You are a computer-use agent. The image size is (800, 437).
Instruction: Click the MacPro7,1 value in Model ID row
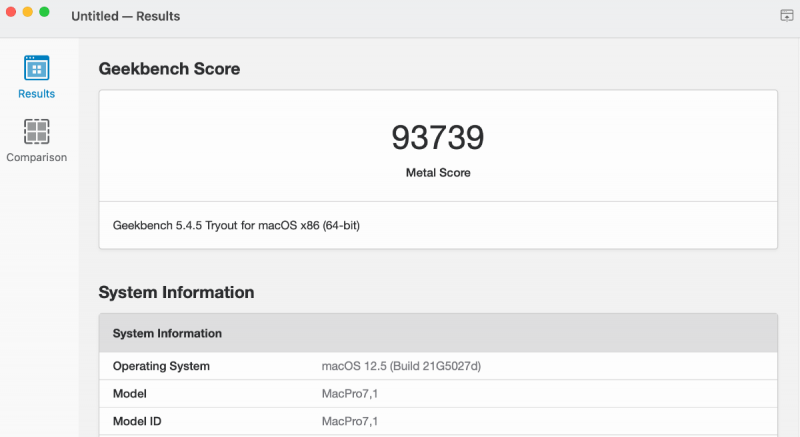tap(349, 421)
